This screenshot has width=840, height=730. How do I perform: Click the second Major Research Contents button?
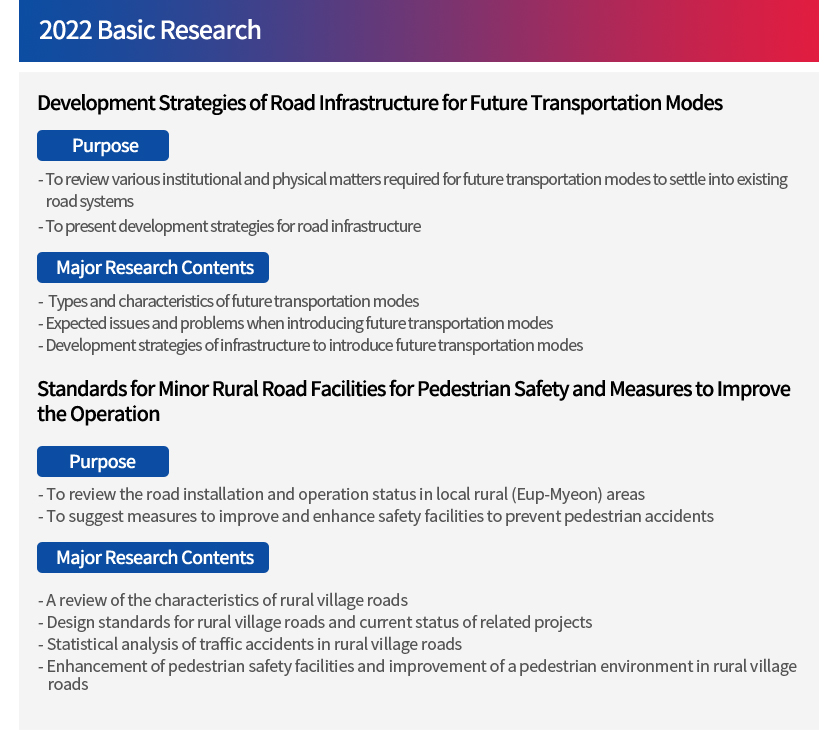[x=153, y=558]
